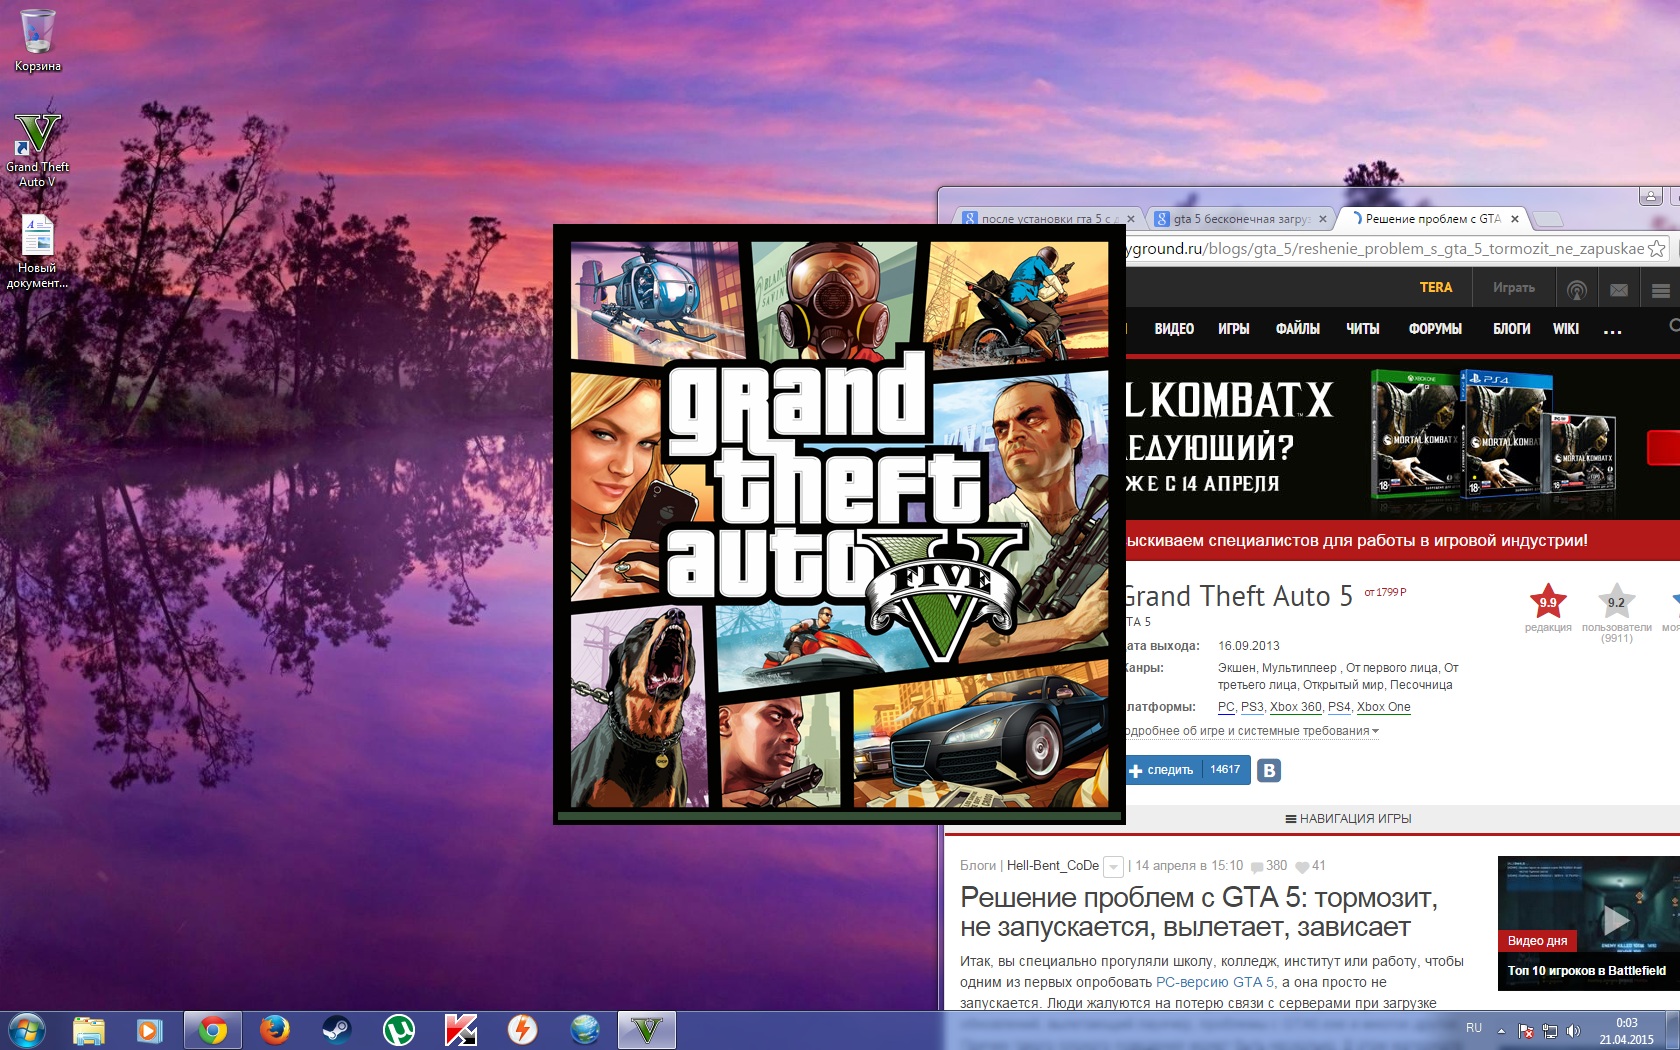The image size is (1680, 1050).
Task: Click the site search magnifier icon
Action: (1674, 326)
